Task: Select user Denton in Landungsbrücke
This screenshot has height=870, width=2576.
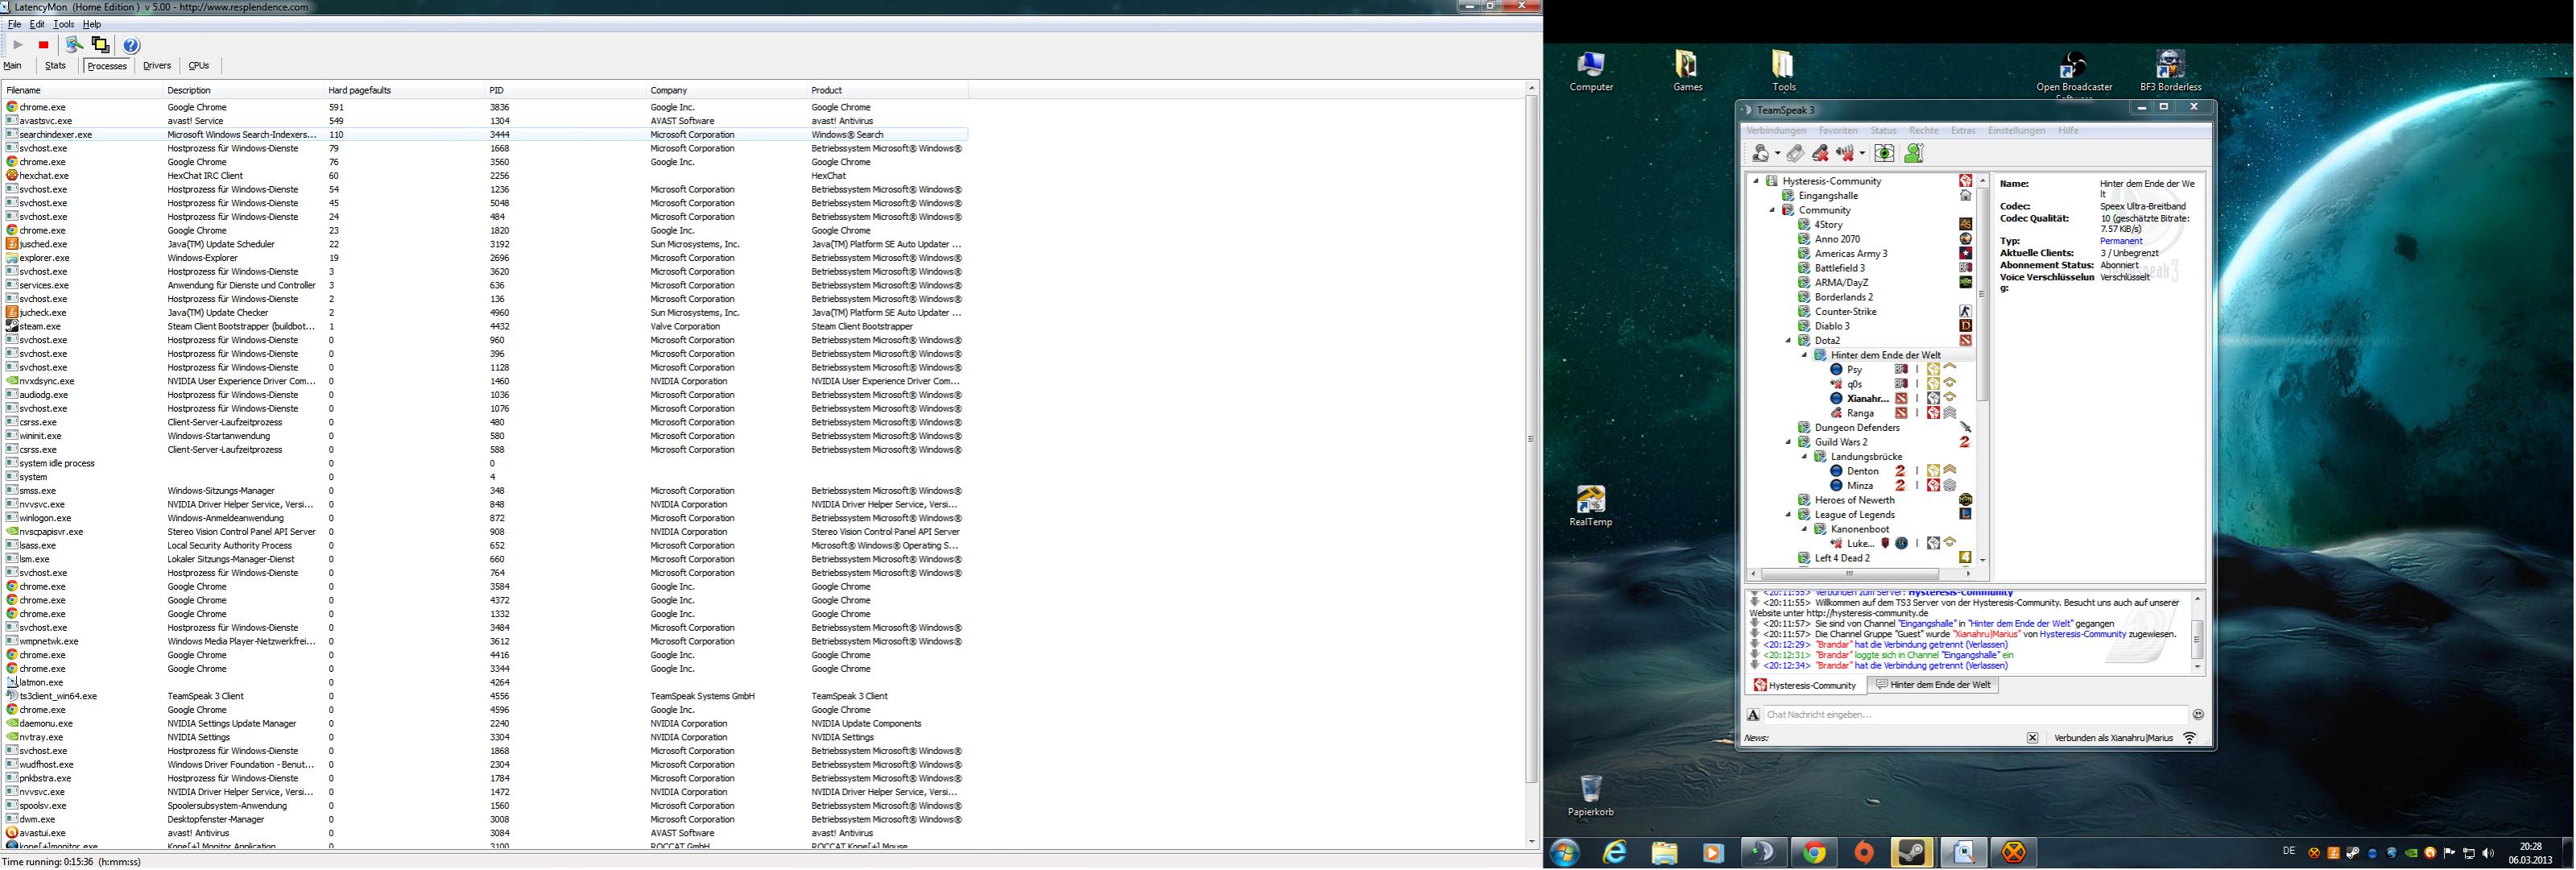Action: coord(1863,471)
